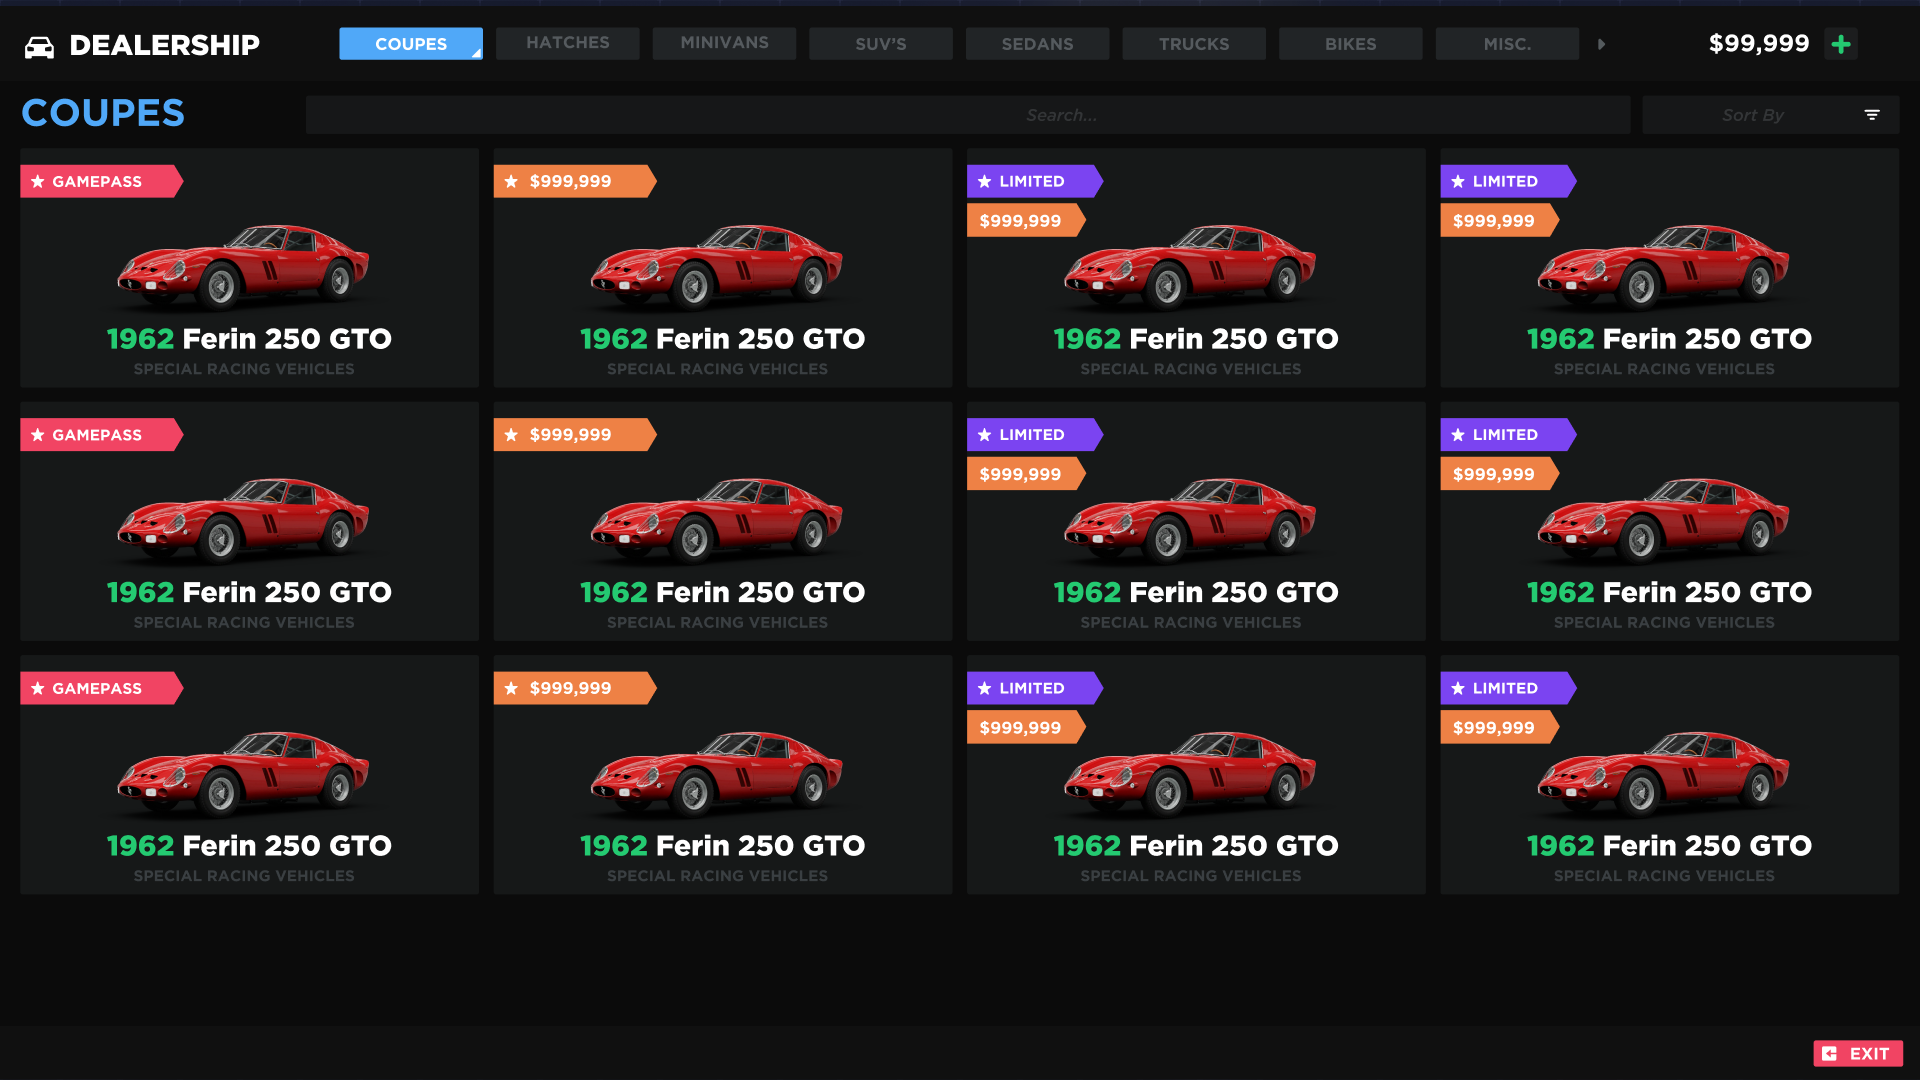Click the green plus add-money icon

[x=1841, y=44]
